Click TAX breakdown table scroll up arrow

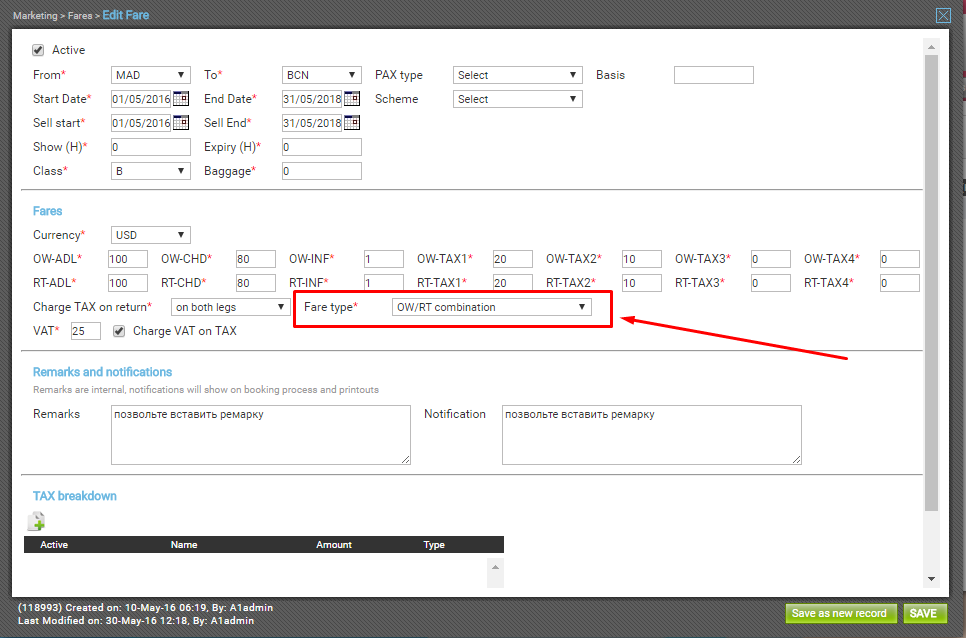495,567
